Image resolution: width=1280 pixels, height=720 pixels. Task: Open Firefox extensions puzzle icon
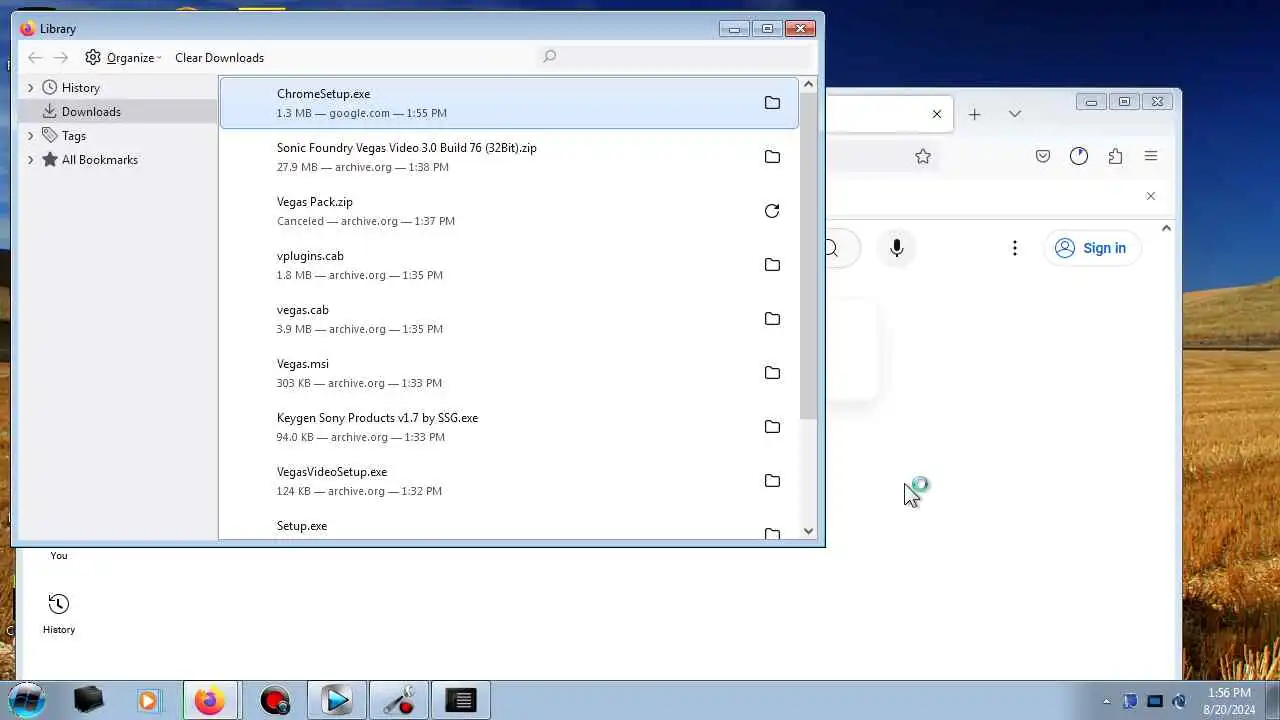point(1115,156)
